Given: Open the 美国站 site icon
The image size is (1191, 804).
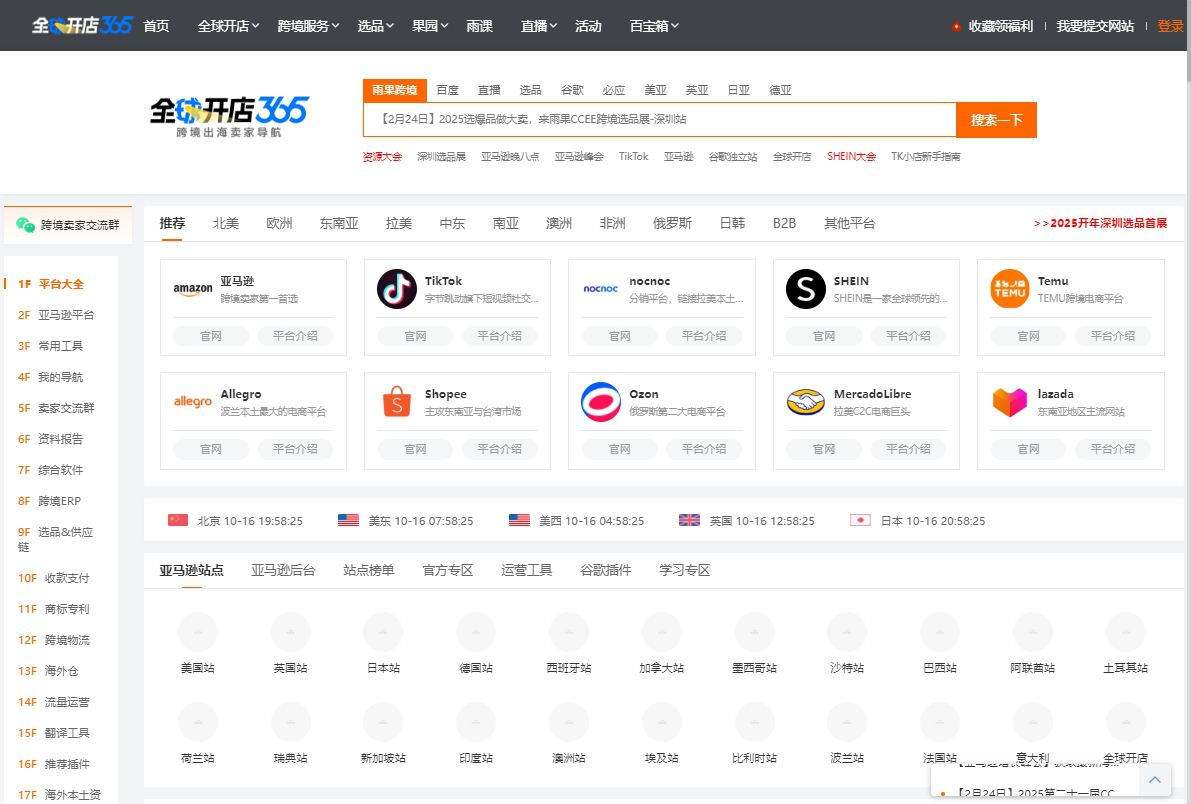Looking at the screenshot, I should (x=197, y=631).
